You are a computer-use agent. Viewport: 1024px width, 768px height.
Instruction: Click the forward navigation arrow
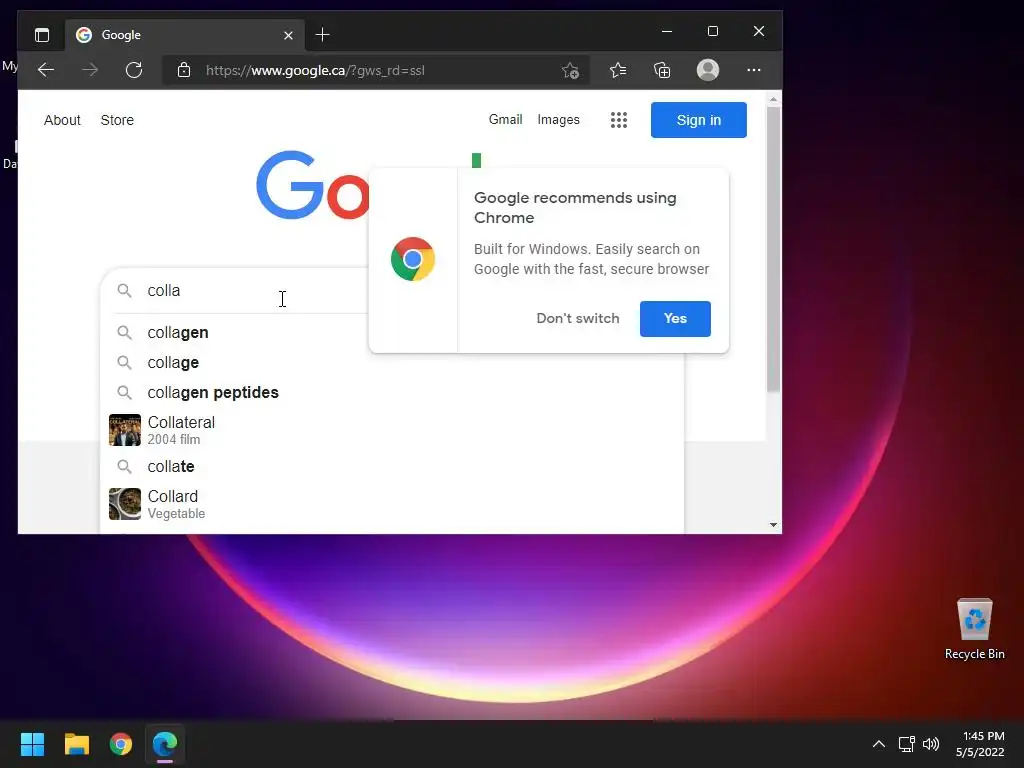90,70
